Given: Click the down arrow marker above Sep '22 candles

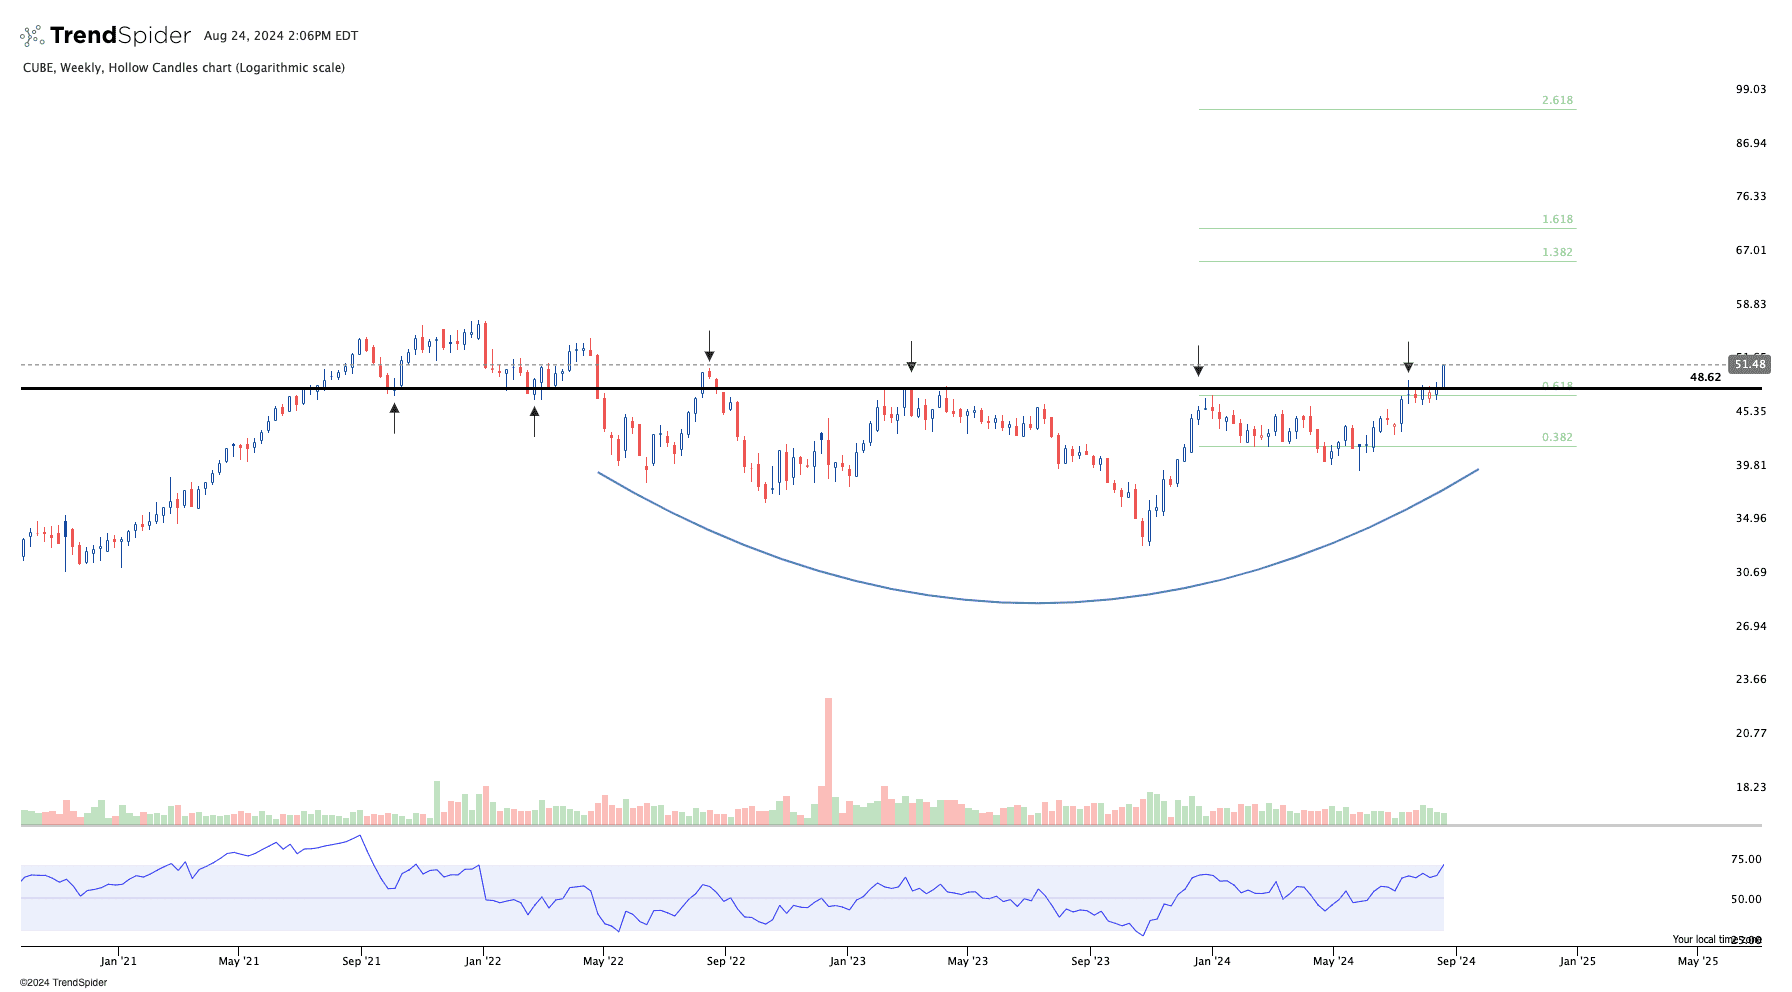Looking at the screenshot, I should click(709, 345).
